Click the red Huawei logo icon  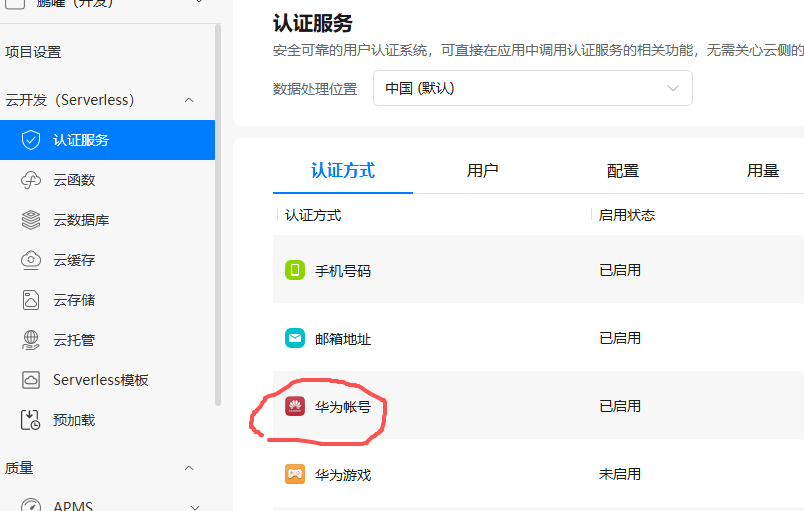click(x=295, y=406)
